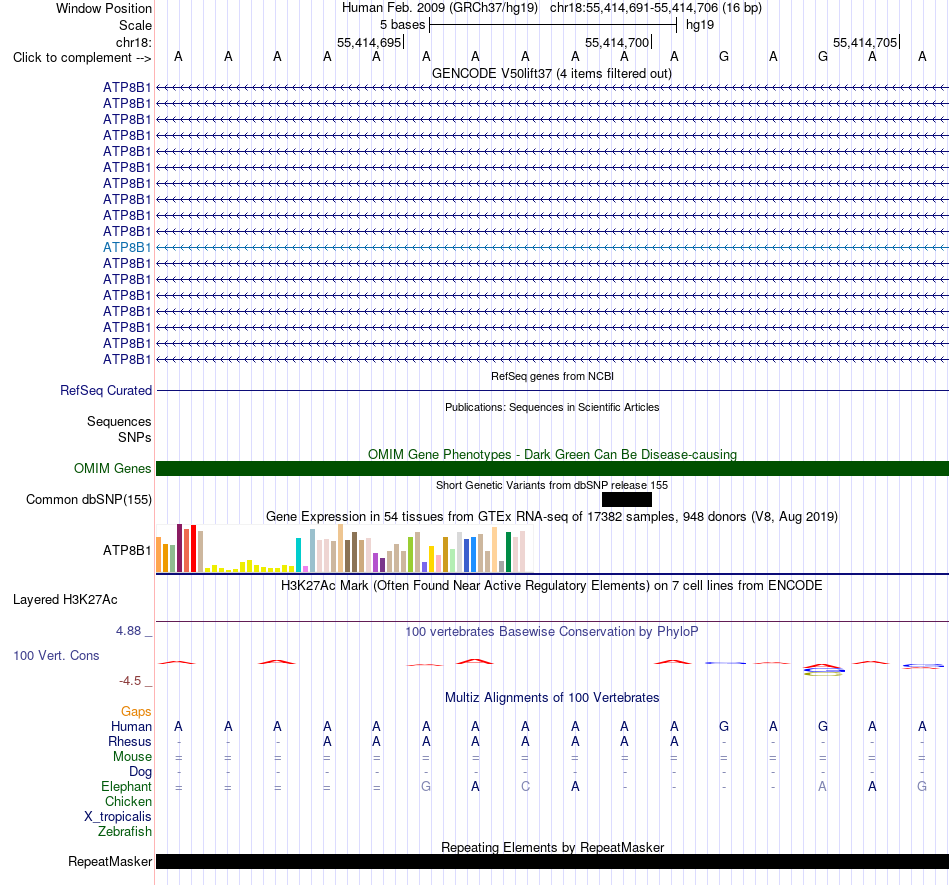This screenshot has height=885, width=950.
Task: Click the Sequences subtrack label
Action: (x=119, y=422)
